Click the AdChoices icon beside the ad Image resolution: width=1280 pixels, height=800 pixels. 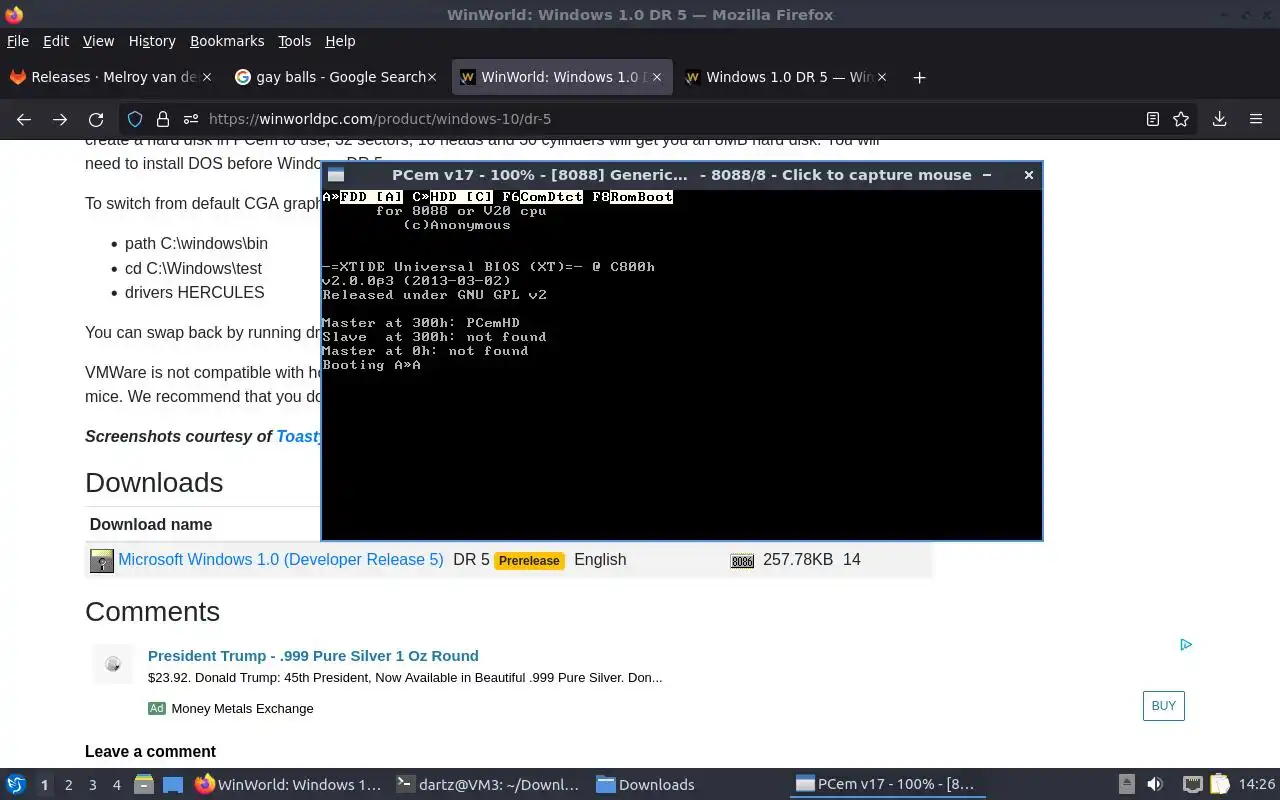[1186, 644]
